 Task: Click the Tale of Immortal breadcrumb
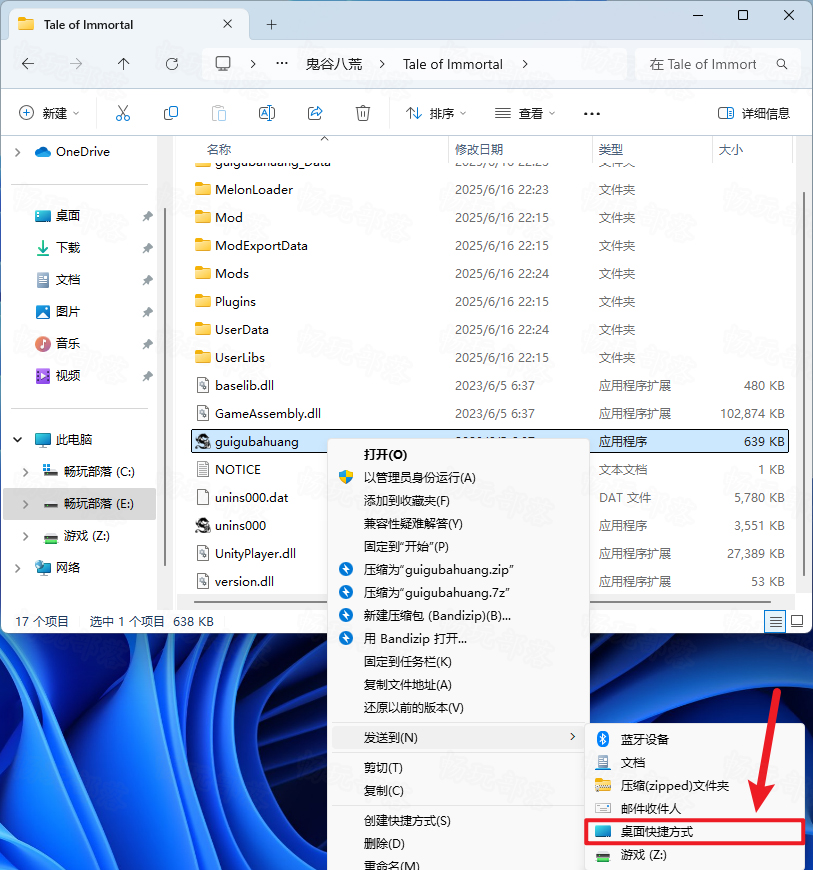tap(453, 64)
